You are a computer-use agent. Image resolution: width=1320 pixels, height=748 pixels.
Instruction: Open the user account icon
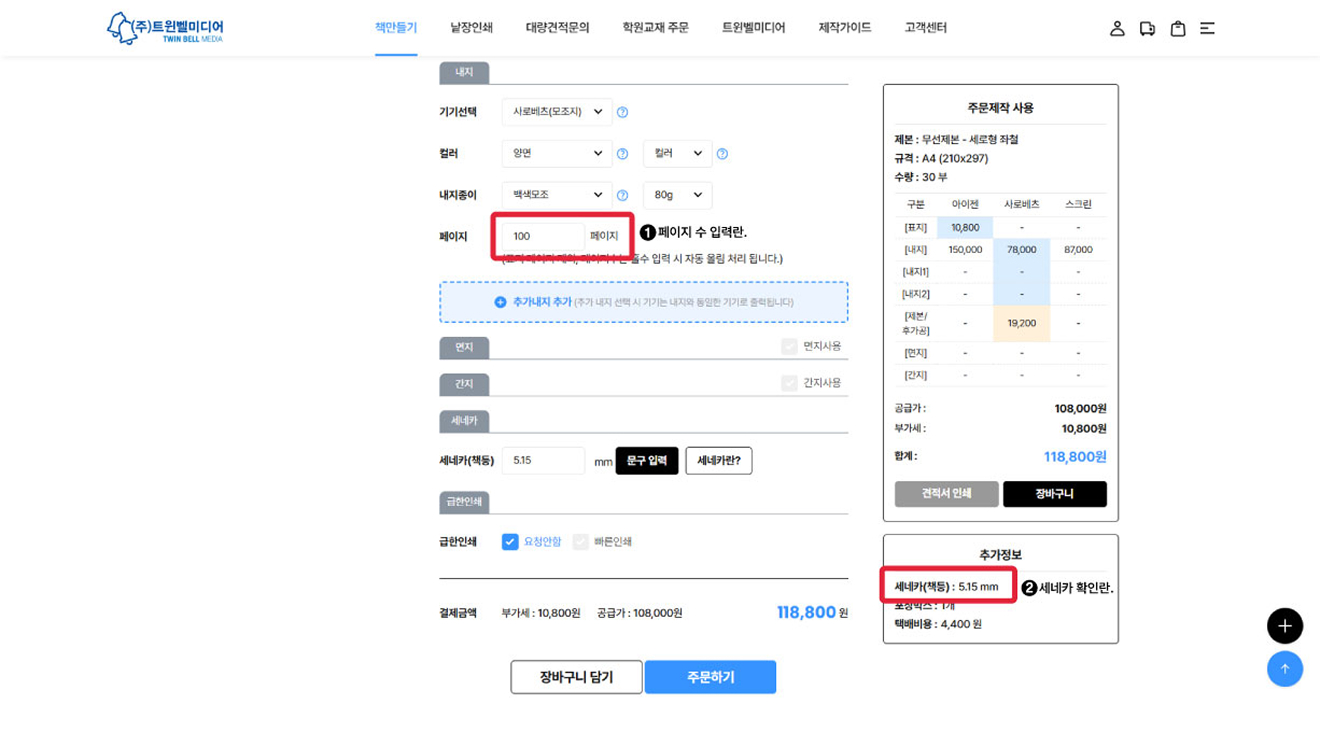(1117, 29)
